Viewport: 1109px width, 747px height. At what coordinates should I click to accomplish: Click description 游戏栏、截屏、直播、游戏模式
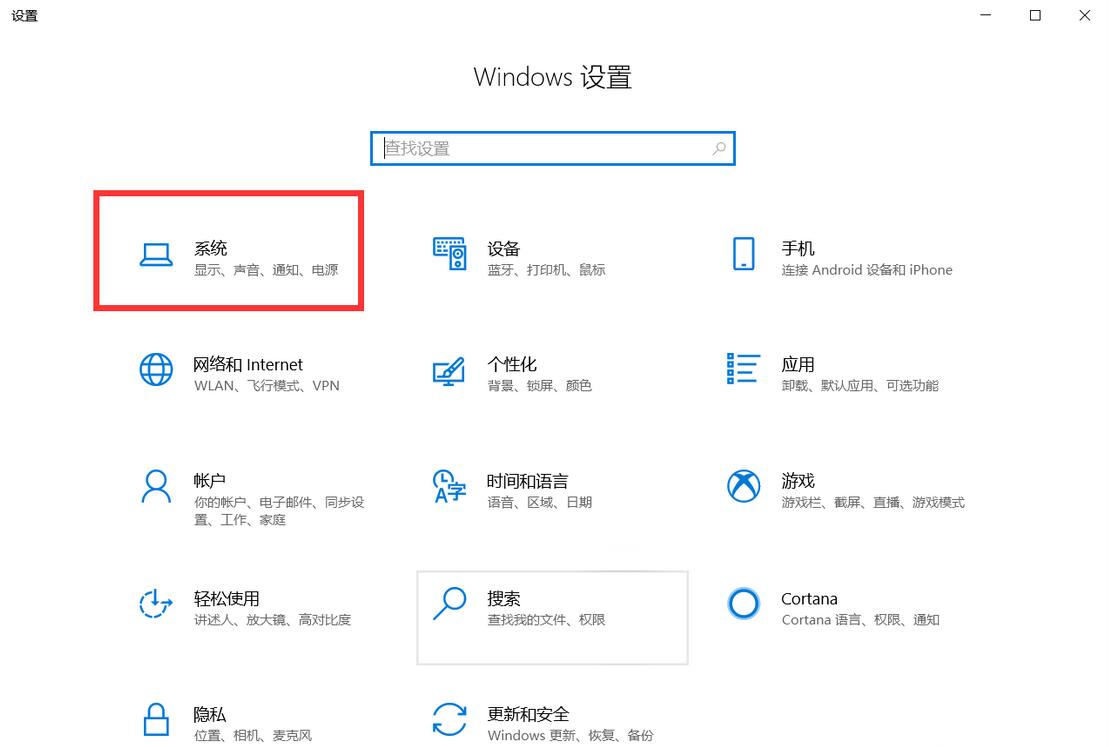(873, 503)
